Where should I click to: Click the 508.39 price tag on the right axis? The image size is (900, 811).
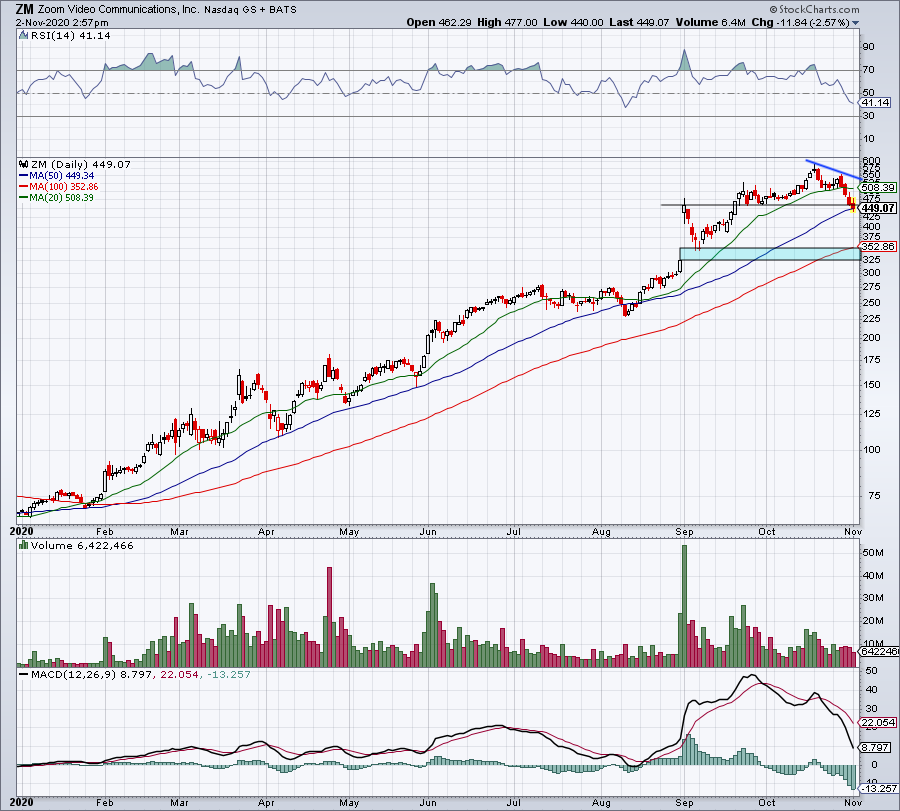tap(877, 188)
